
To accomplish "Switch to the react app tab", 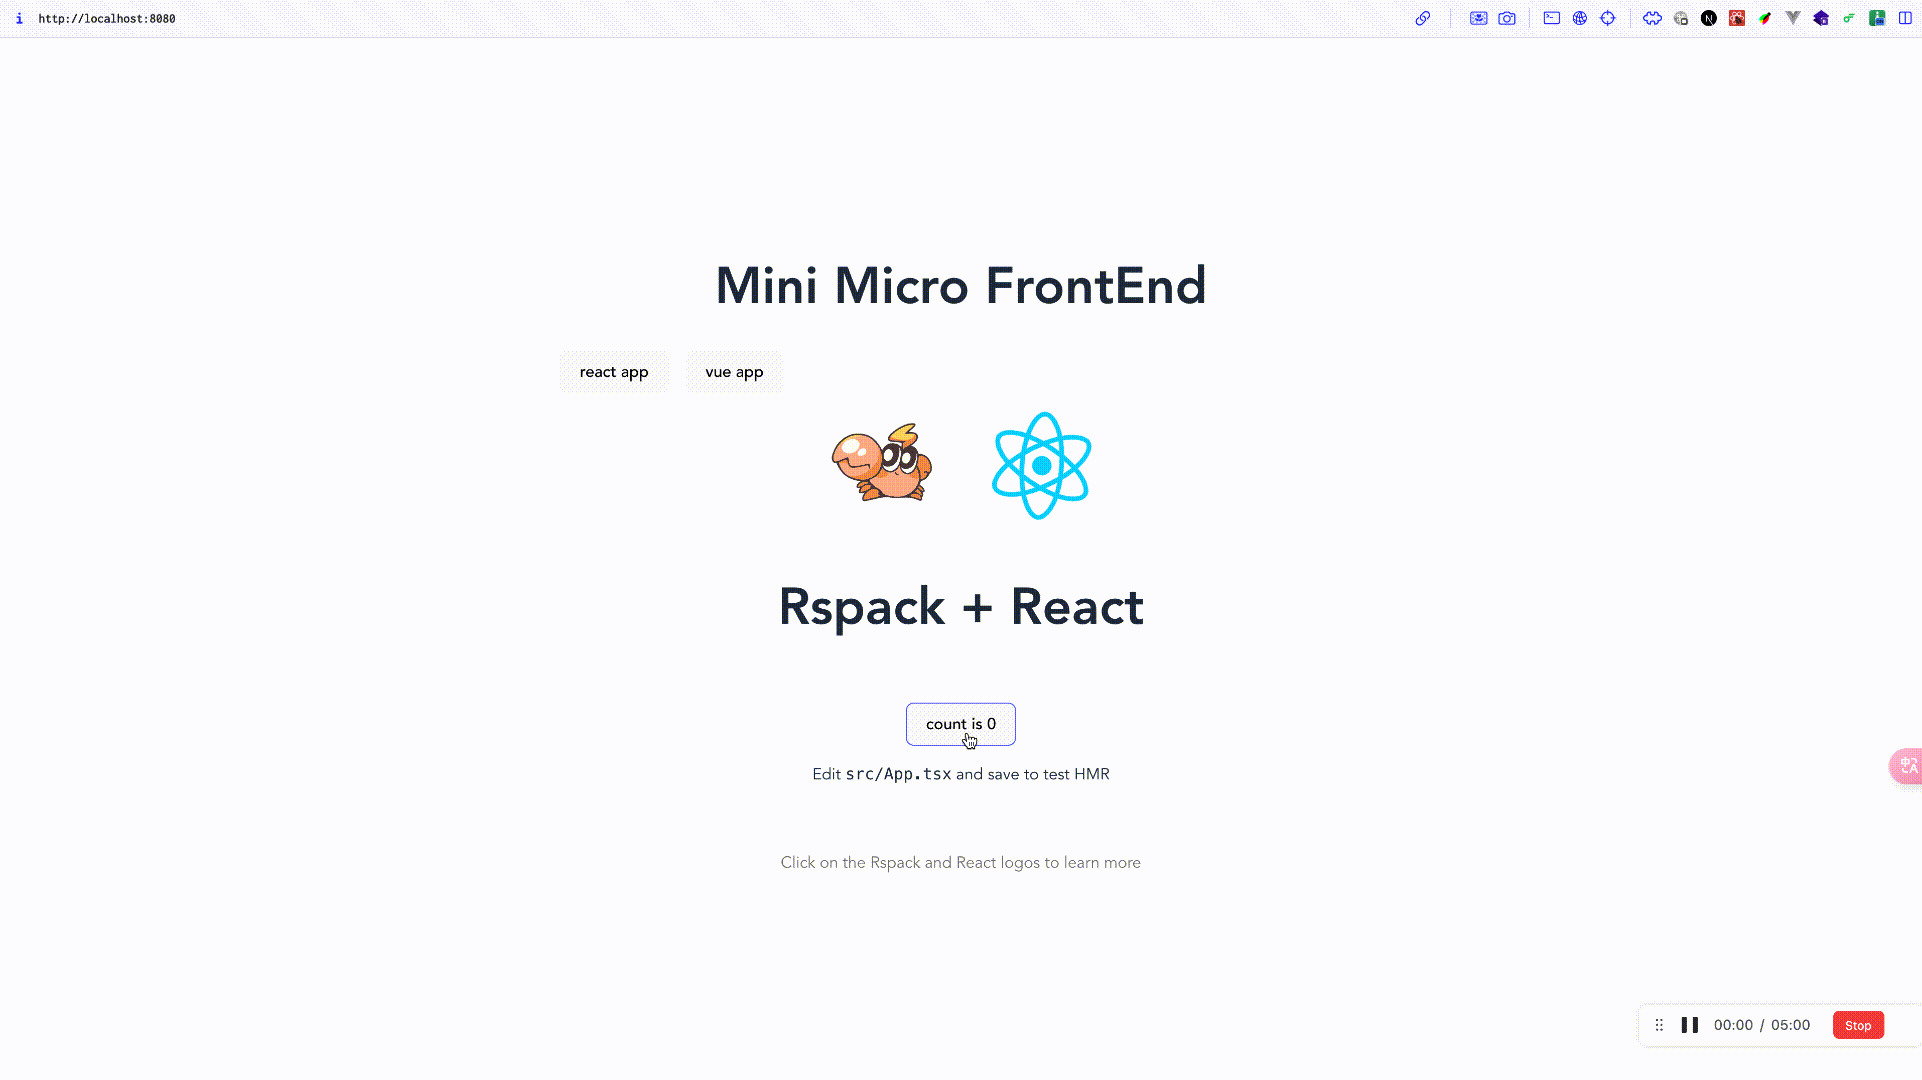I will point(614,371).
